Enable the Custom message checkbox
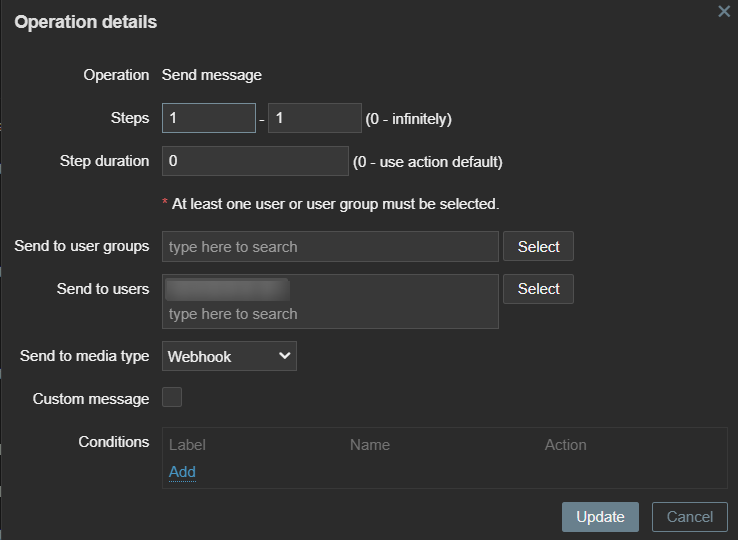Image resolution: width=738 pixels, height=540 pixels. click(172, 398)
